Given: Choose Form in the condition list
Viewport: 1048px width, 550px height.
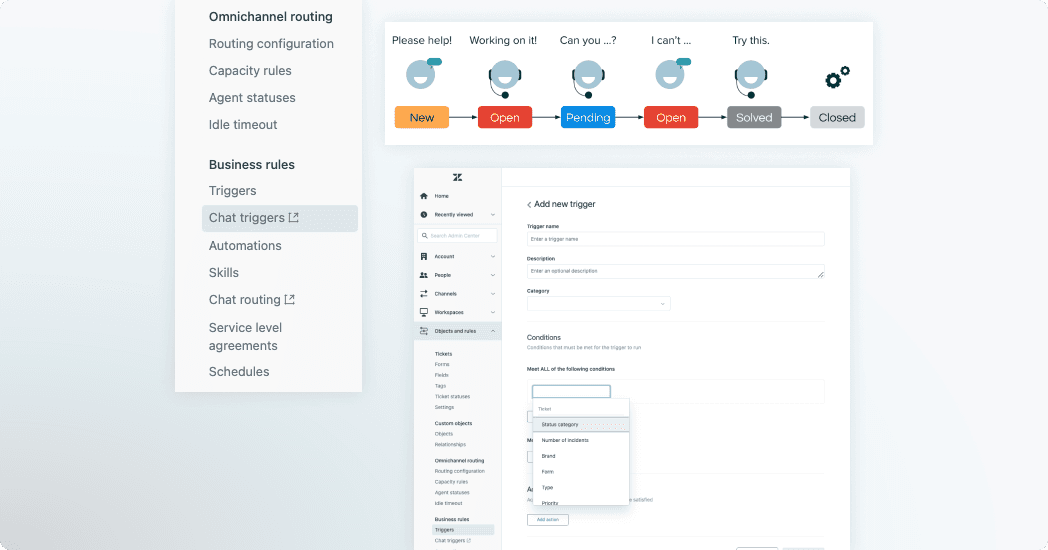Looking at the screenshot, I should click(x=581, y=472).
